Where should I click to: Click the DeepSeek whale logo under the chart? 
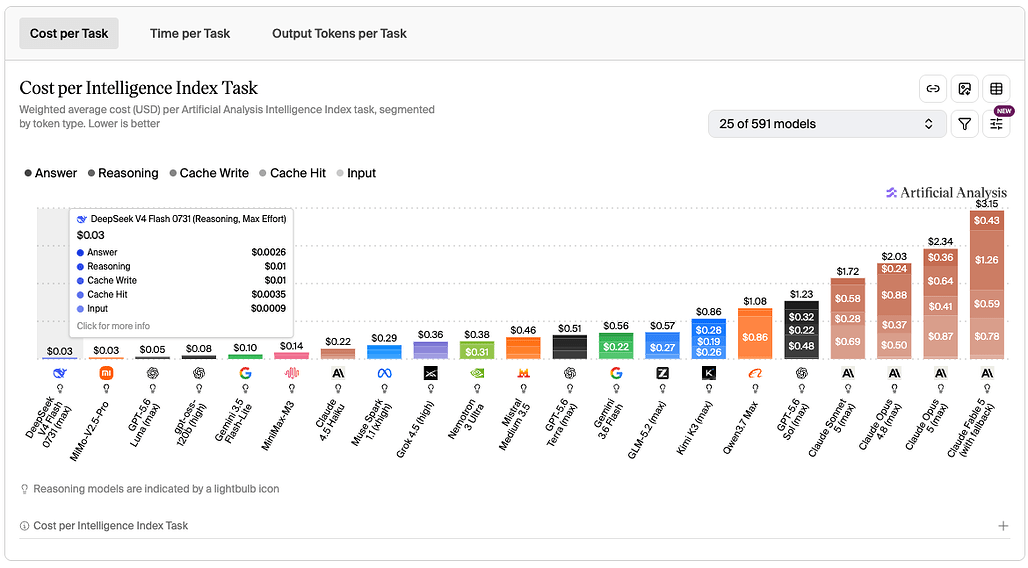tap(60, 373)
